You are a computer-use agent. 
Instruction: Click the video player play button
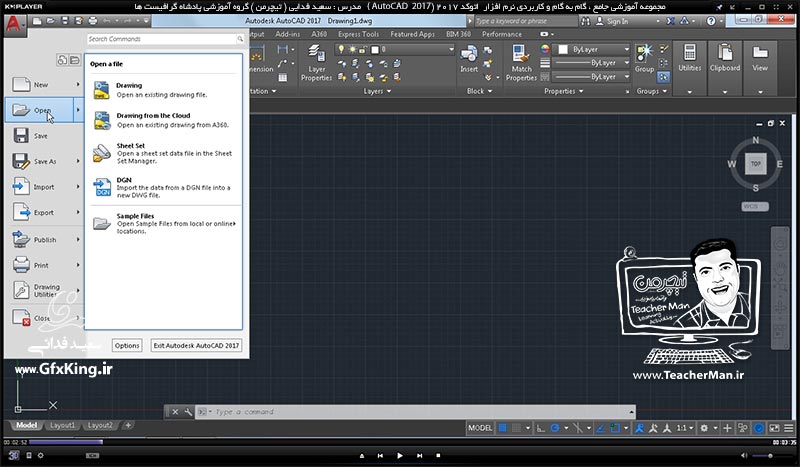(399, 455)
